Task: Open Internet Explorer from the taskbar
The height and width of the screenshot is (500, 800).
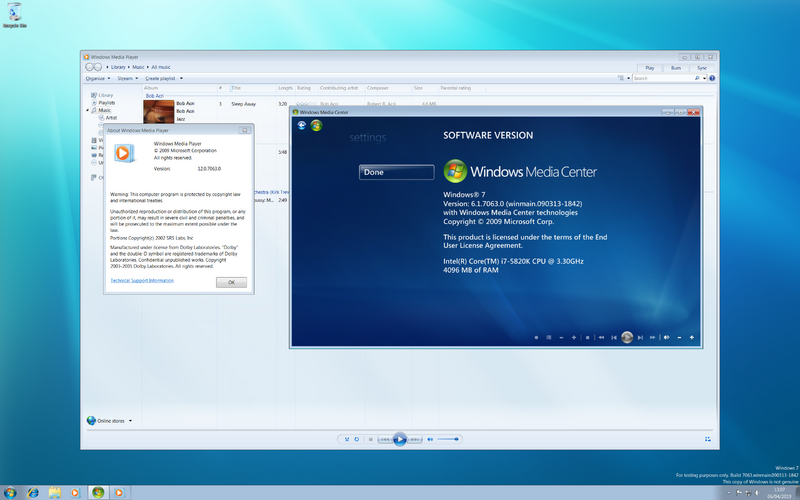Action: 33,492
